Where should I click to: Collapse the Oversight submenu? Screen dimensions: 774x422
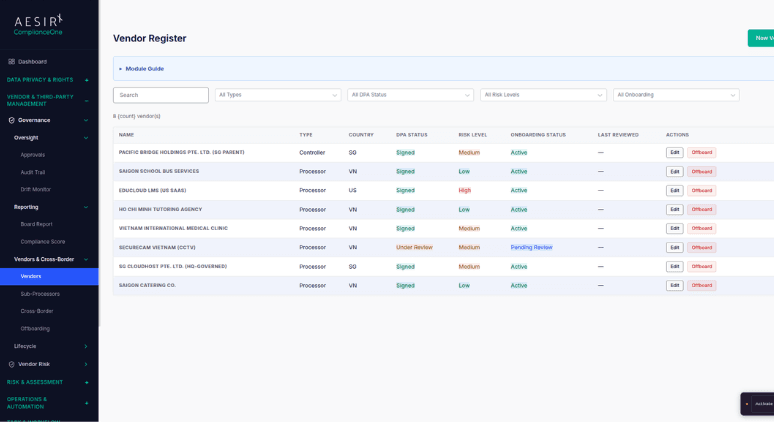click(x=86, y=138)
